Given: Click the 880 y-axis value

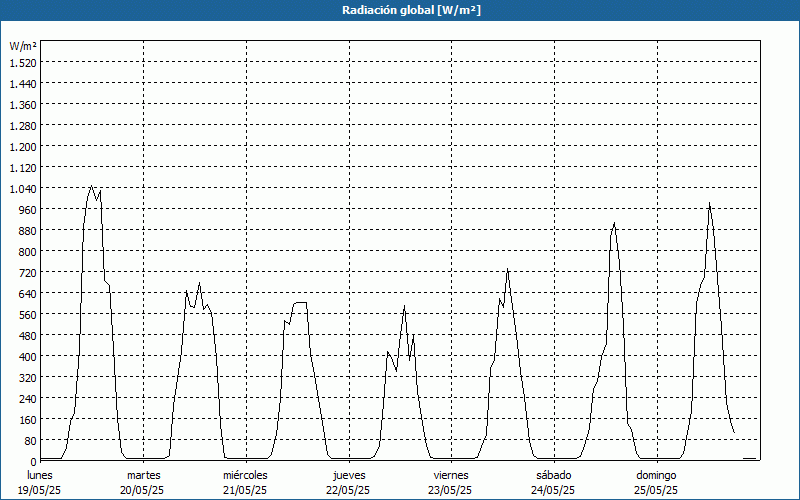Looking at the screenshot, I should (x=28, y=231).
